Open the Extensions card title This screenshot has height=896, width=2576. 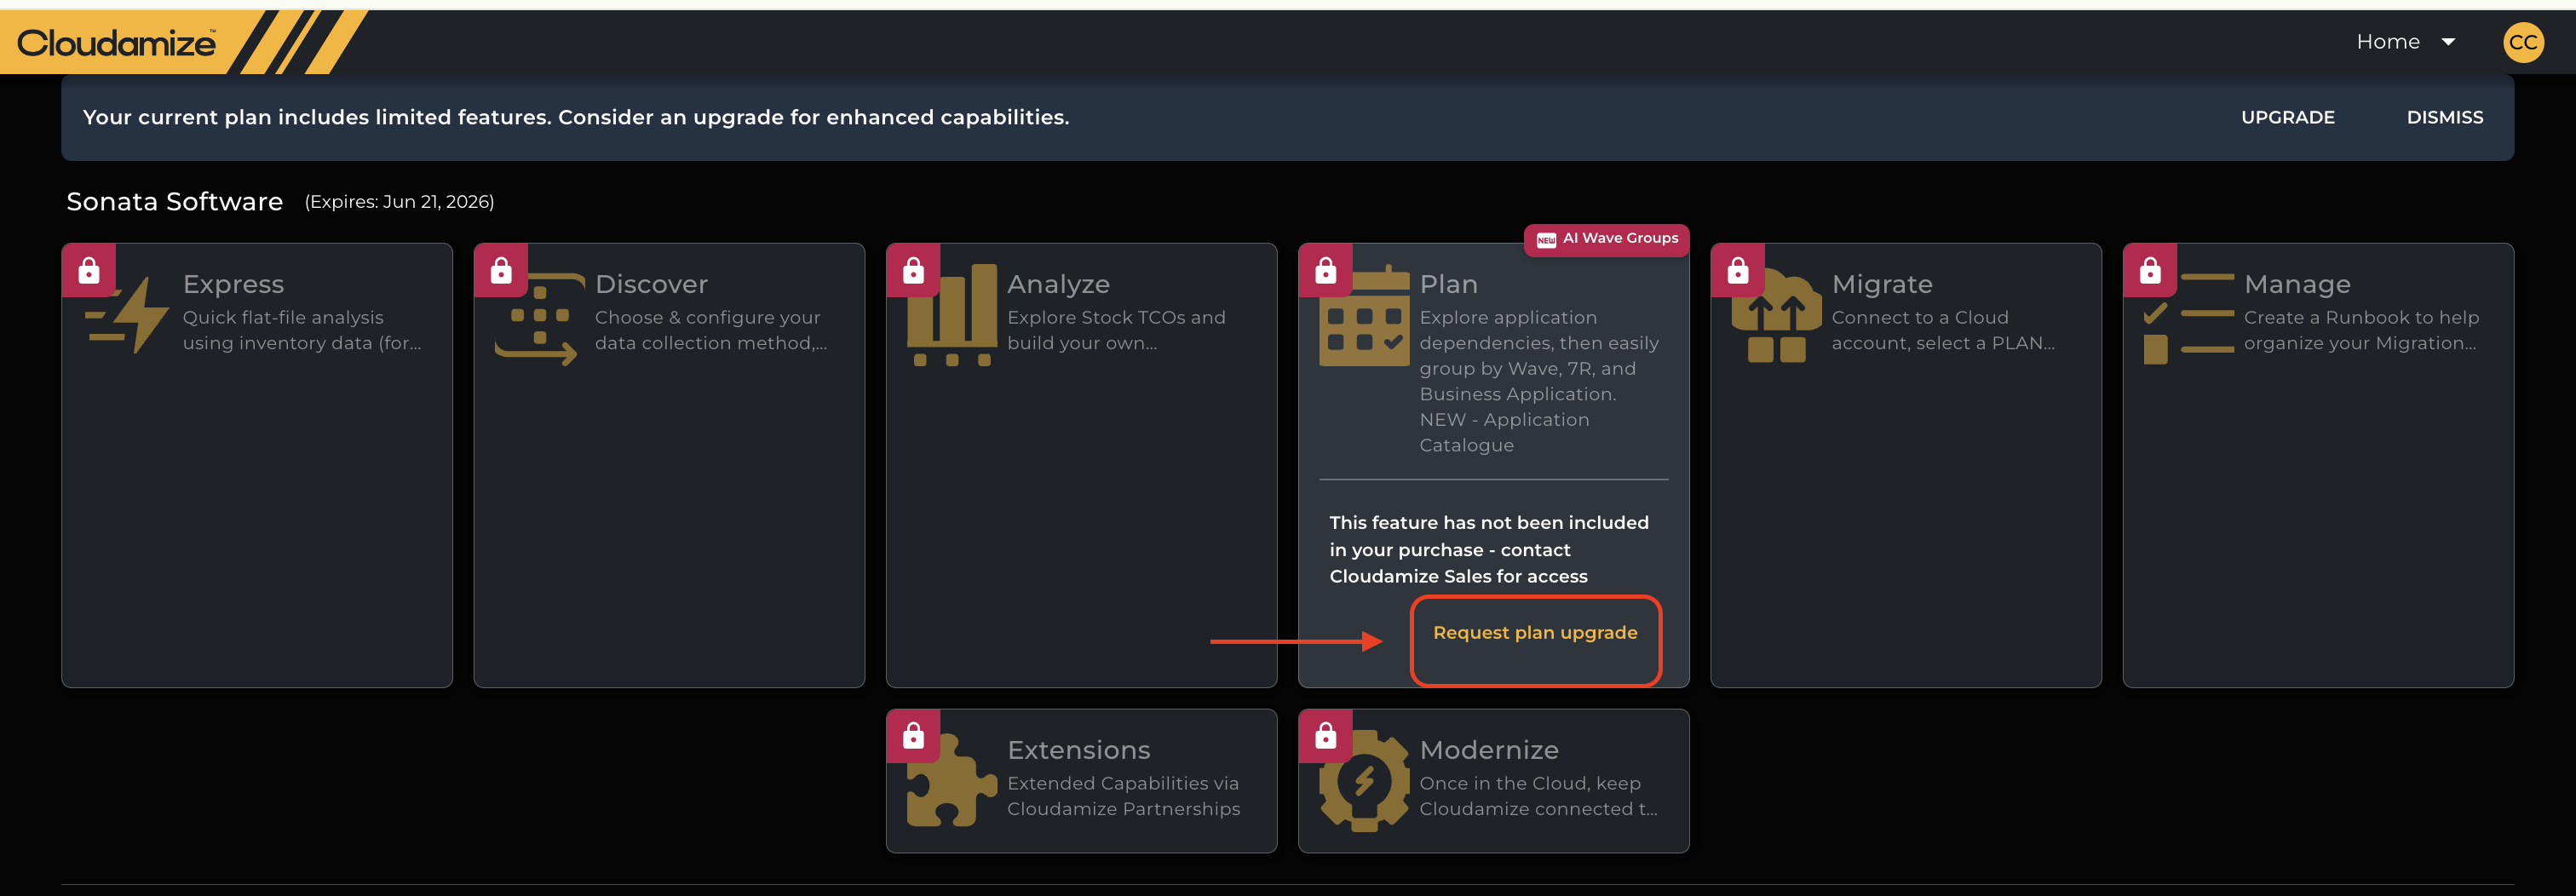(1078, 750)
